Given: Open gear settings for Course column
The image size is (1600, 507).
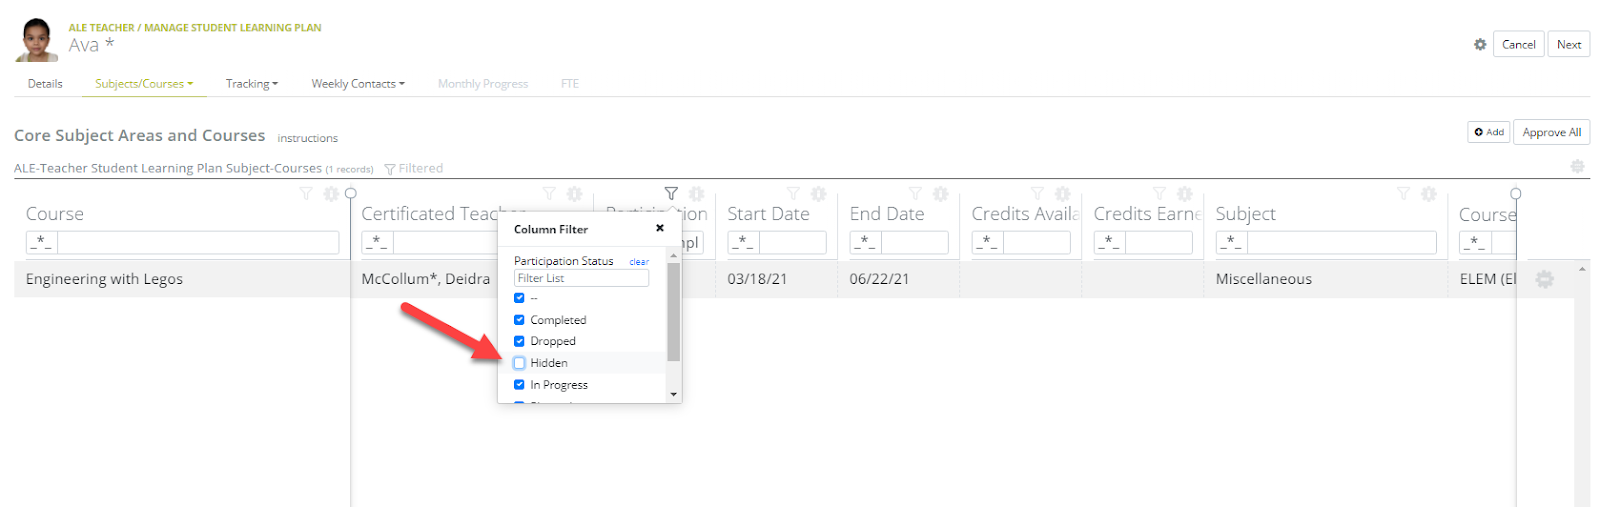Looking at the screenshot, I should 331,194.
